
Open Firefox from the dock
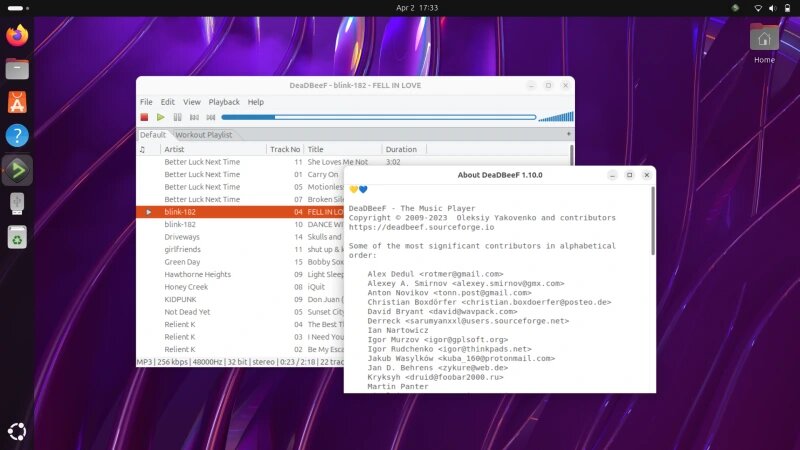[x=17, y=35]
